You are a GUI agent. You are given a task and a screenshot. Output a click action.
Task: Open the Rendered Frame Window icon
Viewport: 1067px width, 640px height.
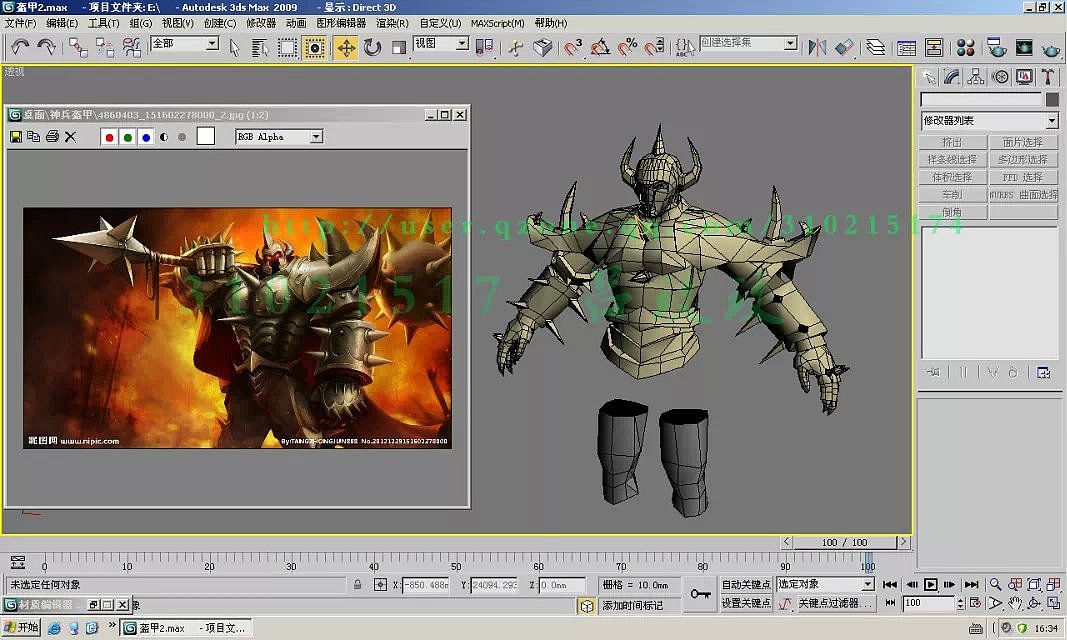1024,47
